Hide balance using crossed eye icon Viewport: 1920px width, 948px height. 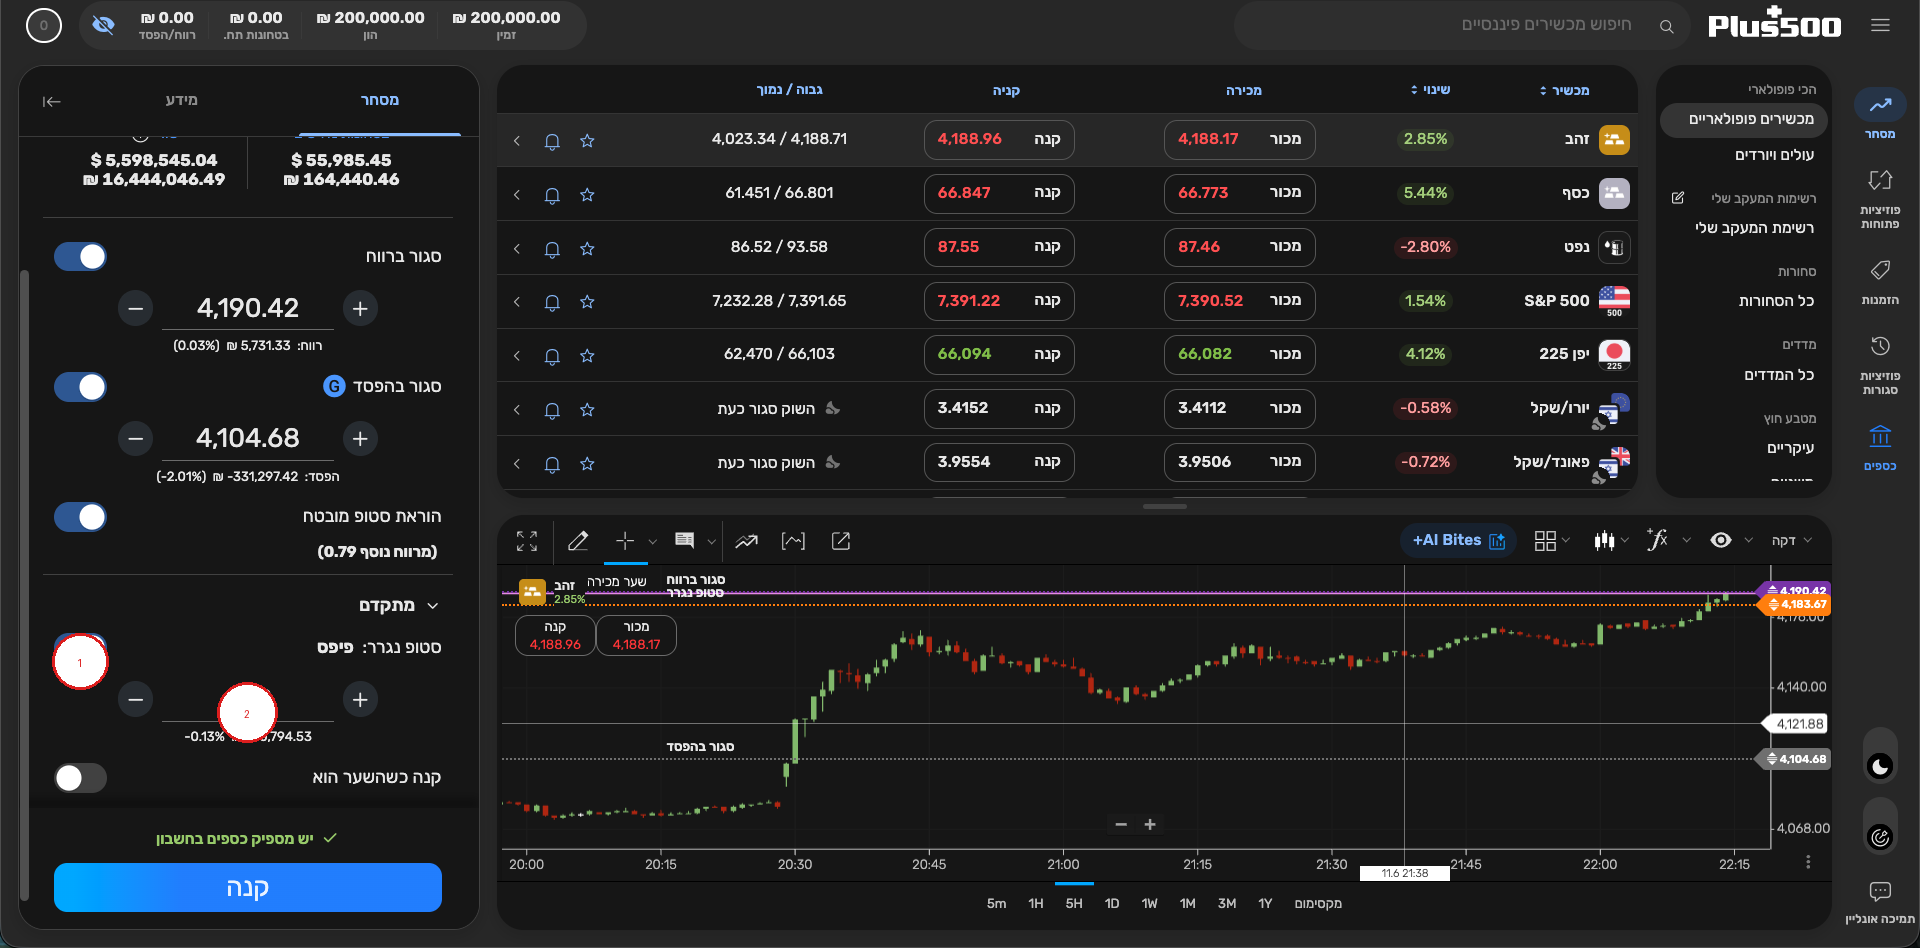103,25
